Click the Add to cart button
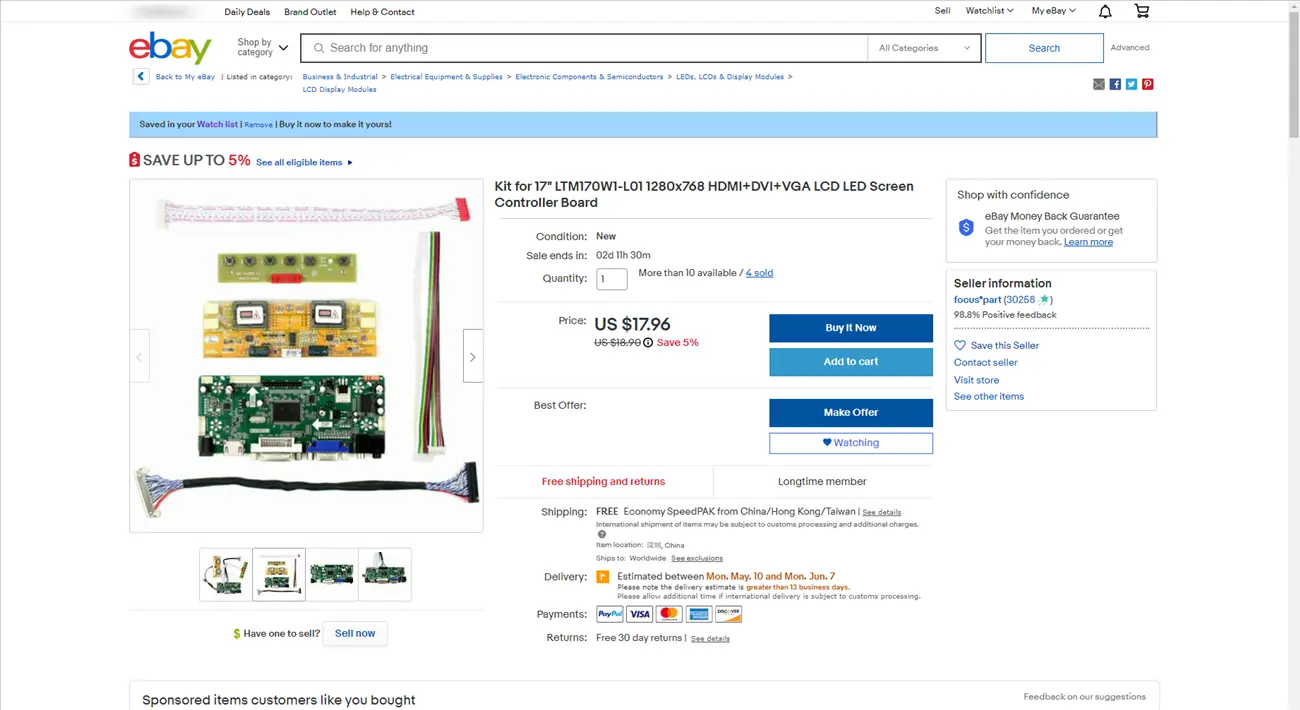Image resolution: width=1300 pixels, height=710 pixels. [851, 362]
